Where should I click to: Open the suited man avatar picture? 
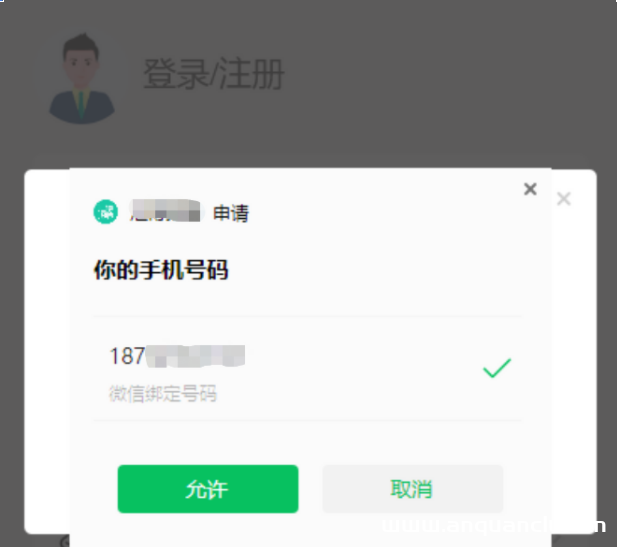81,79
